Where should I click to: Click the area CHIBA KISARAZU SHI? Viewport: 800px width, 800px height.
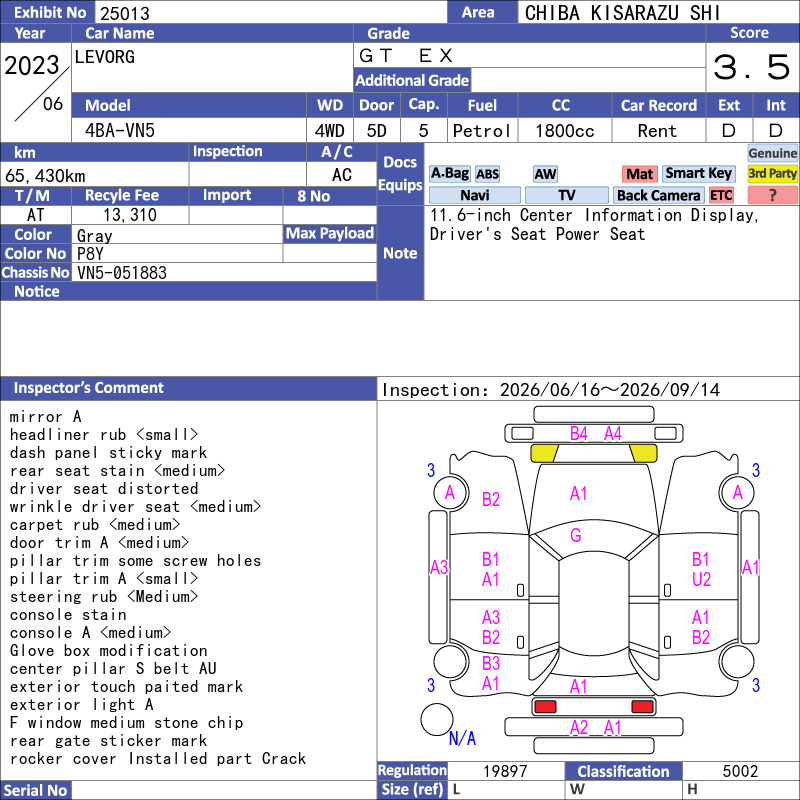pos(622,13)
